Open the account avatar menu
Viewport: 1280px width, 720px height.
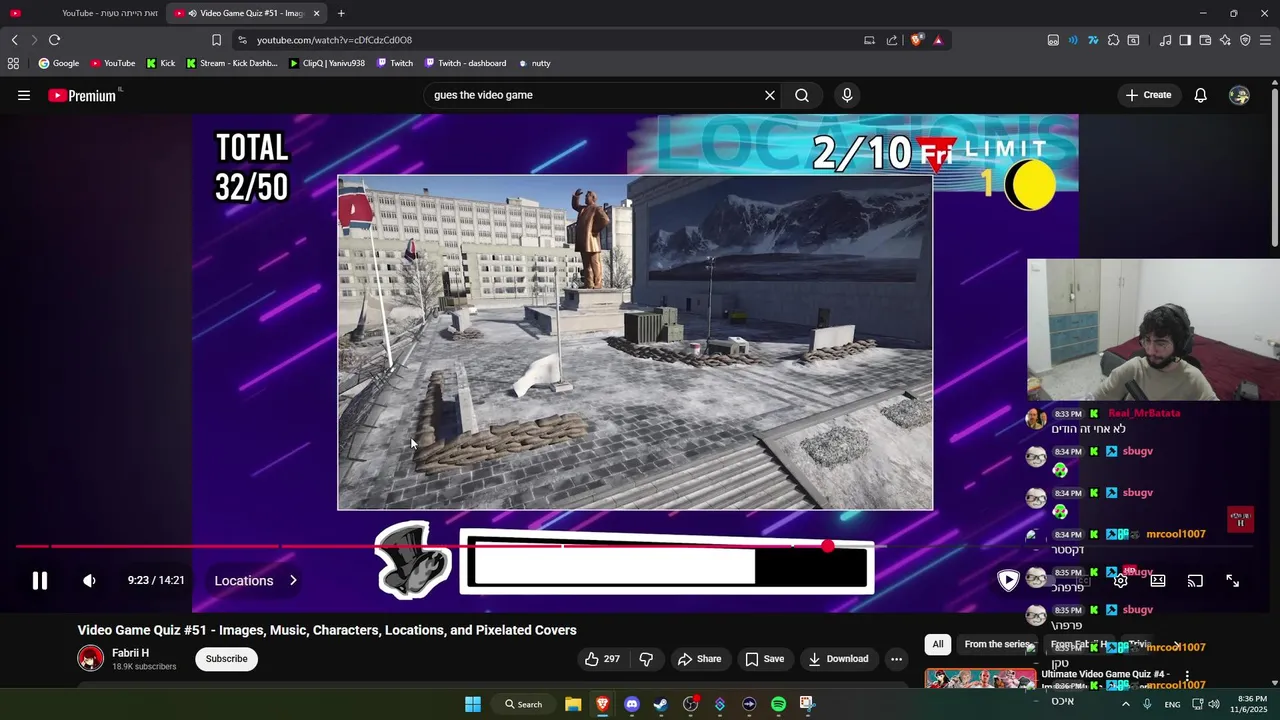(1239, 95)
